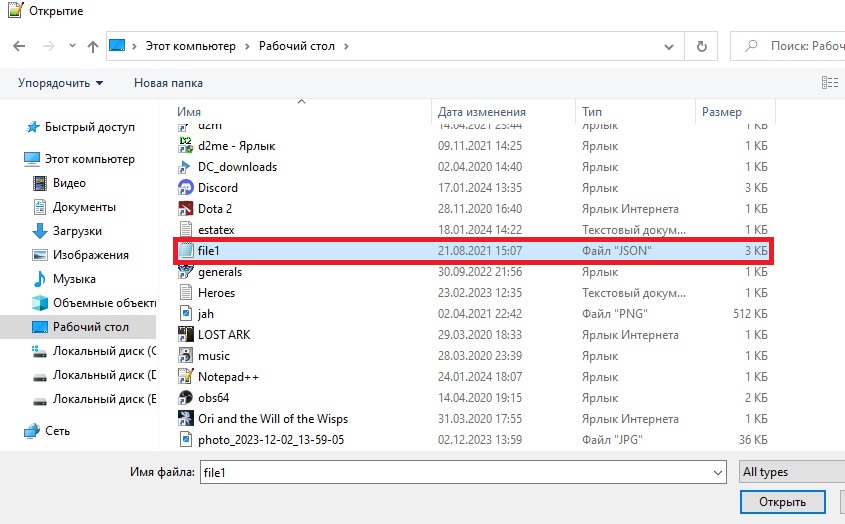Image resolution: width=845 pixels, height=524 pixels.
Task: Select the 'file1' JSON file icon
Action: click(186, 251)
